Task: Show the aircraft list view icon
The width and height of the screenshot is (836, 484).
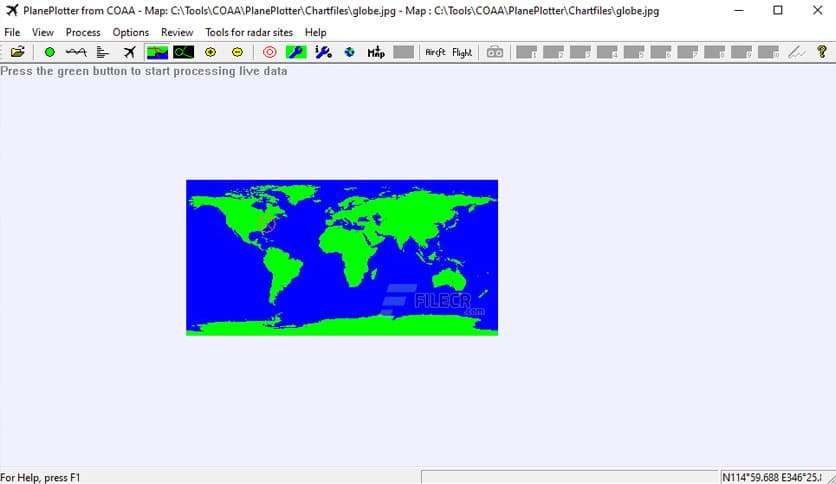Action: (102, 52)
